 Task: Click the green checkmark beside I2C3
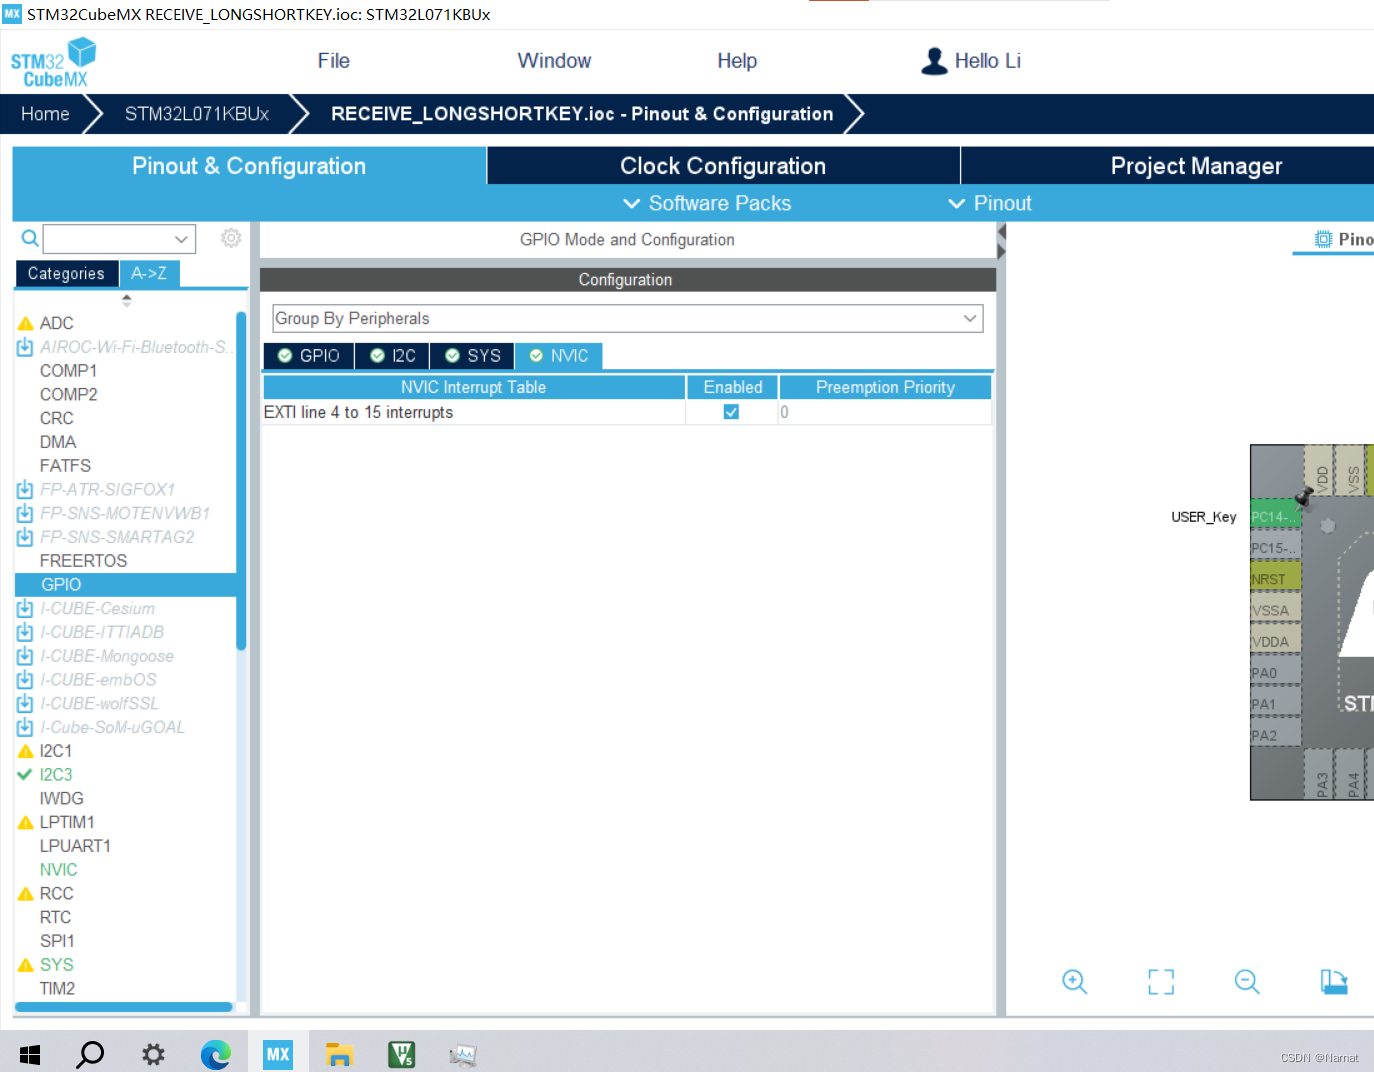pos(25,775)
